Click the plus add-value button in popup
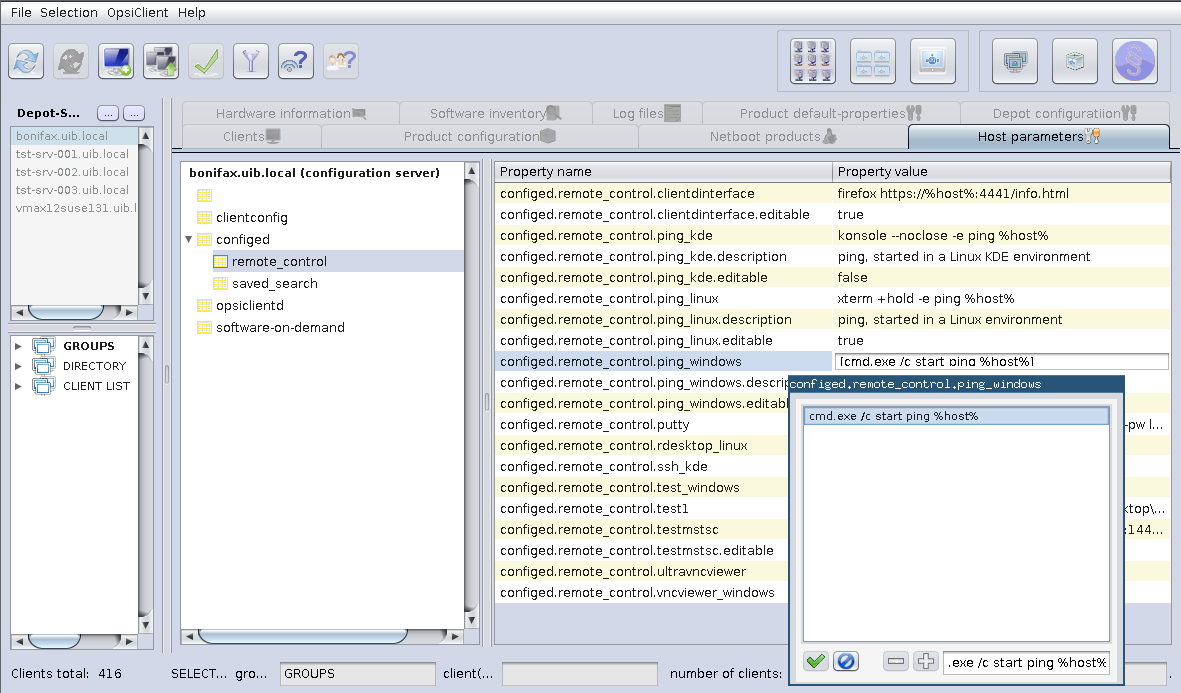Viewport: 1181px width, 693px height. coord(926,661)
